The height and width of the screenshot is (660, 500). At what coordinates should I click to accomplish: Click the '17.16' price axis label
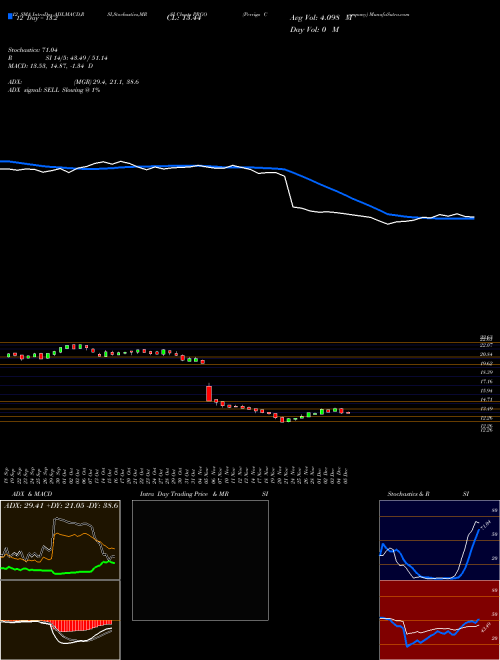(x=487, y=381)
